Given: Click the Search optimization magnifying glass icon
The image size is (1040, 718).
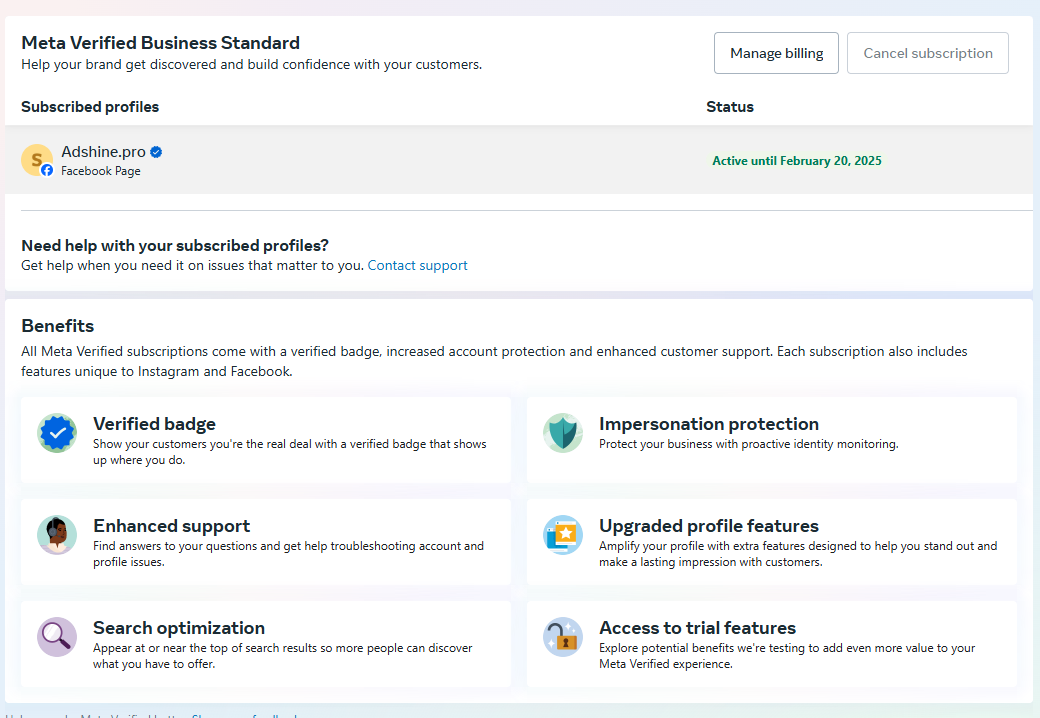Looking at the screenshot, I should [x=57, y=637].
